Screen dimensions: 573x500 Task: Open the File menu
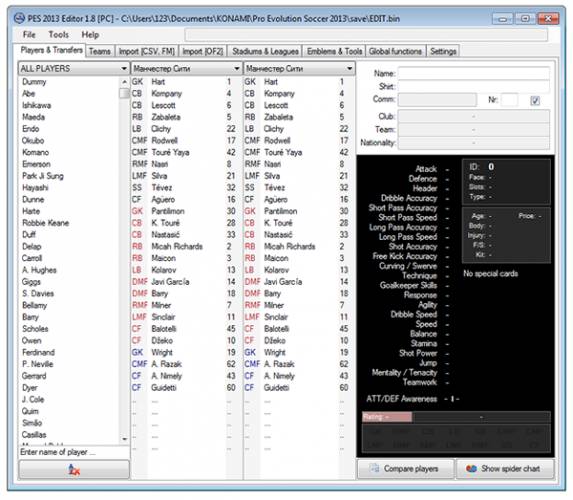29,35
